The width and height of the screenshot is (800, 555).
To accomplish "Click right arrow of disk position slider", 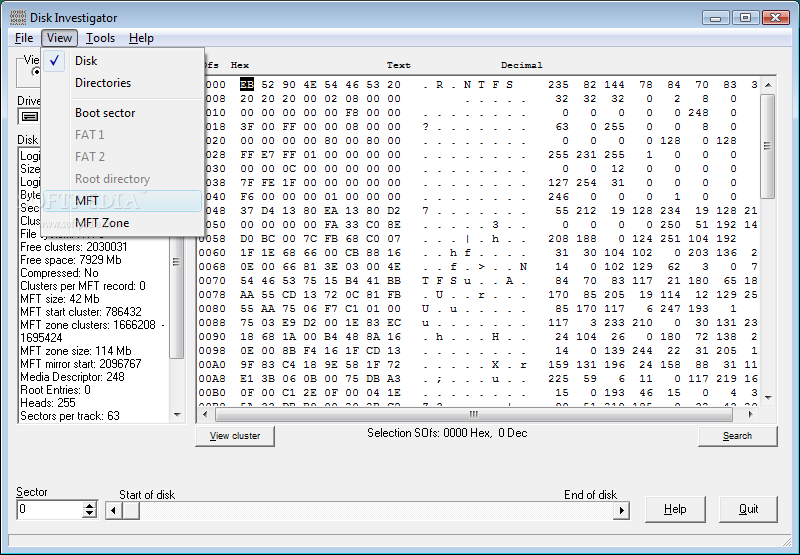I will [621, 510].
